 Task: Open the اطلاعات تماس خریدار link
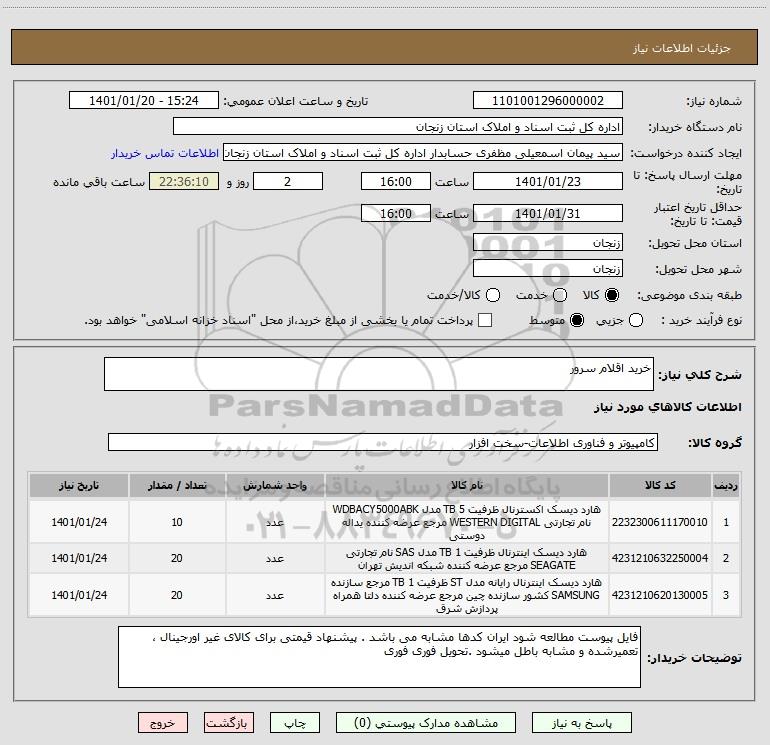point(165,153)
